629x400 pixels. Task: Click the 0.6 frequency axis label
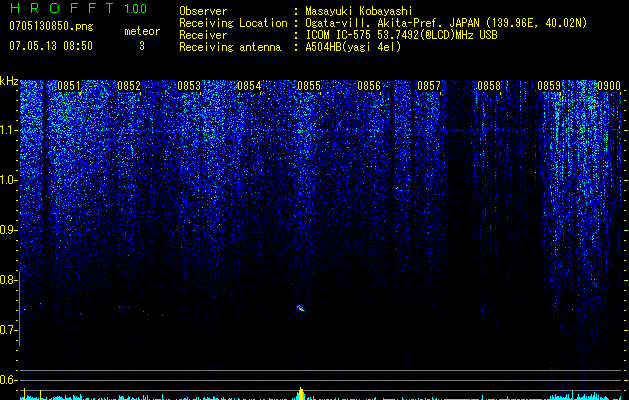pyautogui.click(x=8, y=380)
